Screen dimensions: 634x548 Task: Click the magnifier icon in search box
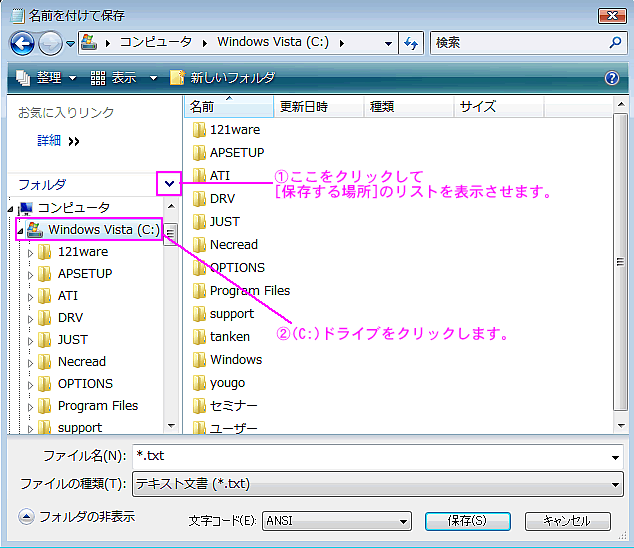coord(615,42)
